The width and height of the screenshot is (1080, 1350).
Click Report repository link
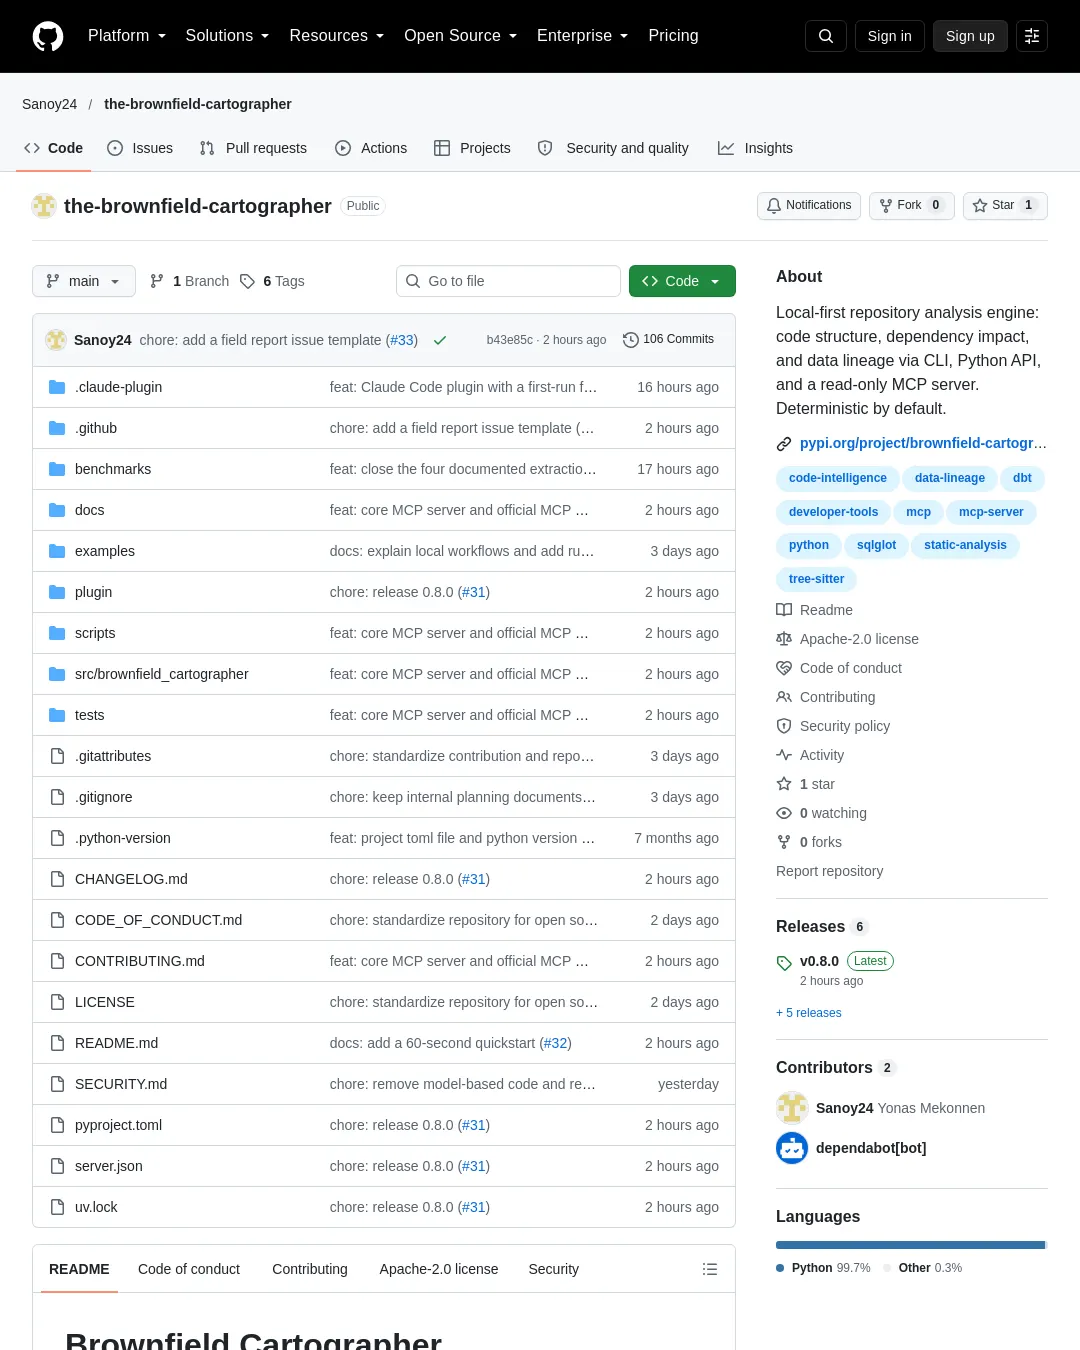(x=830, y=871)
